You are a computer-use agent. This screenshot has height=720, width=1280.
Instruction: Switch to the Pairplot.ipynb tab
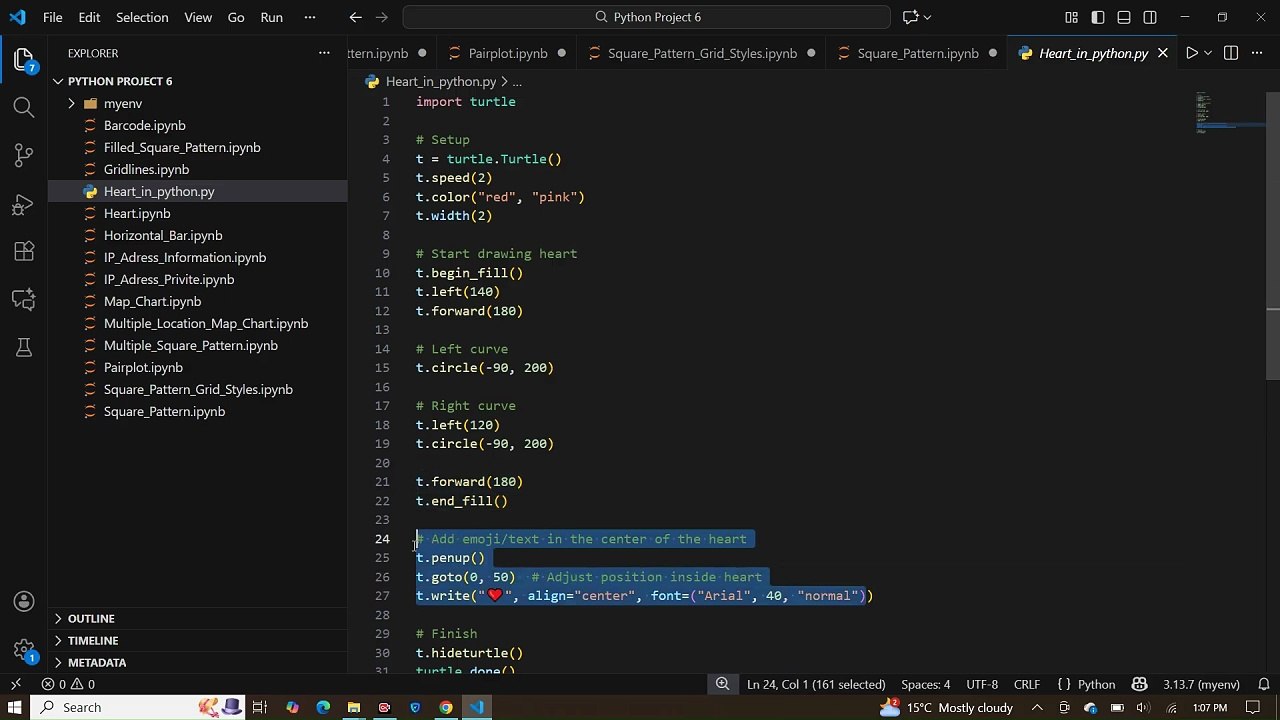tap(507, 53)
